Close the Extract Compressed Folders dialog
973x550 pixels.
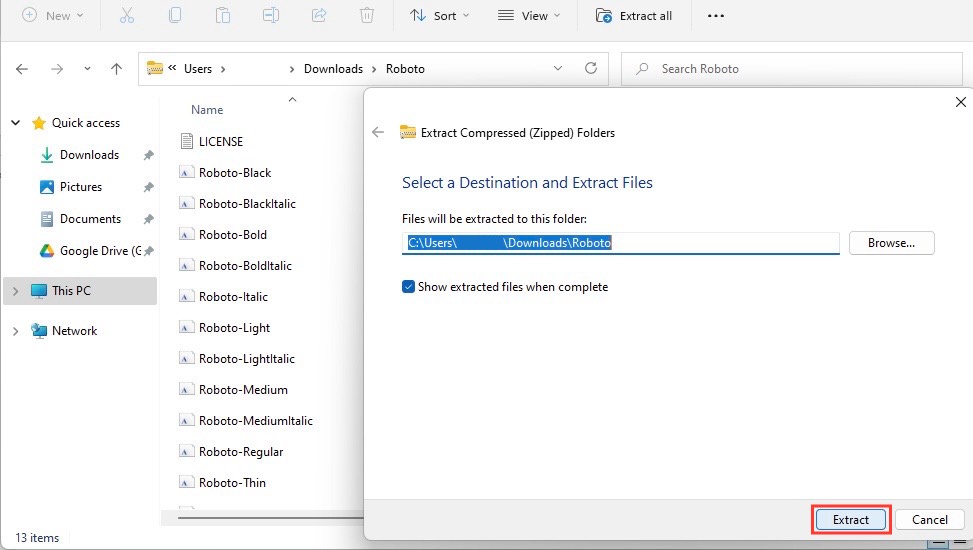[961, 102]
